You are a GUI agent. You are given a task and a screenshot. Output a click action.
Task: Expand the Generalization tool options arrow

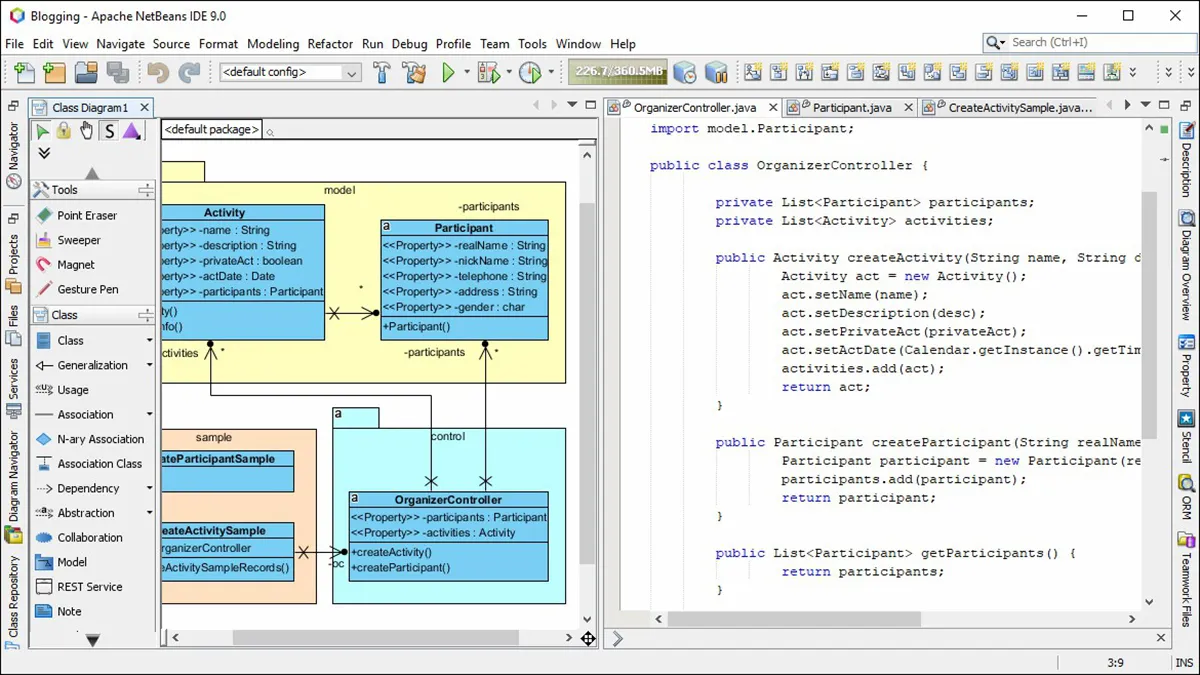(150, 365)
